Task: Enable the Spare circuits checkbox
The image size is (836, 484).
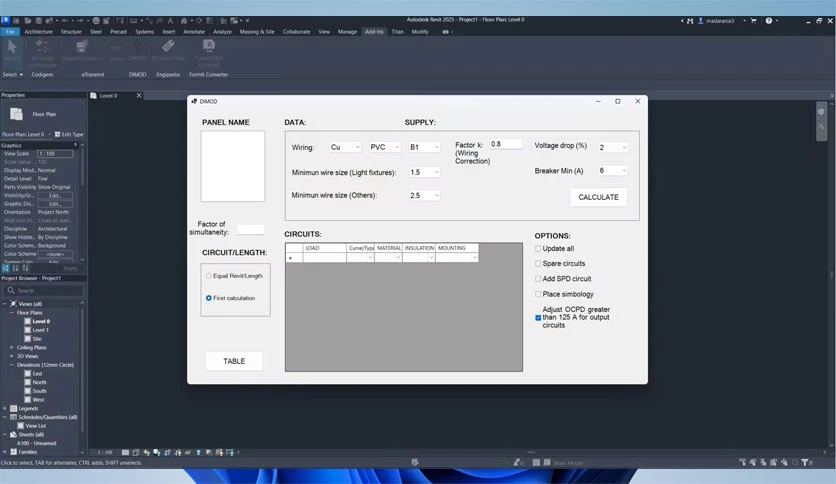Action: point(538,263)
